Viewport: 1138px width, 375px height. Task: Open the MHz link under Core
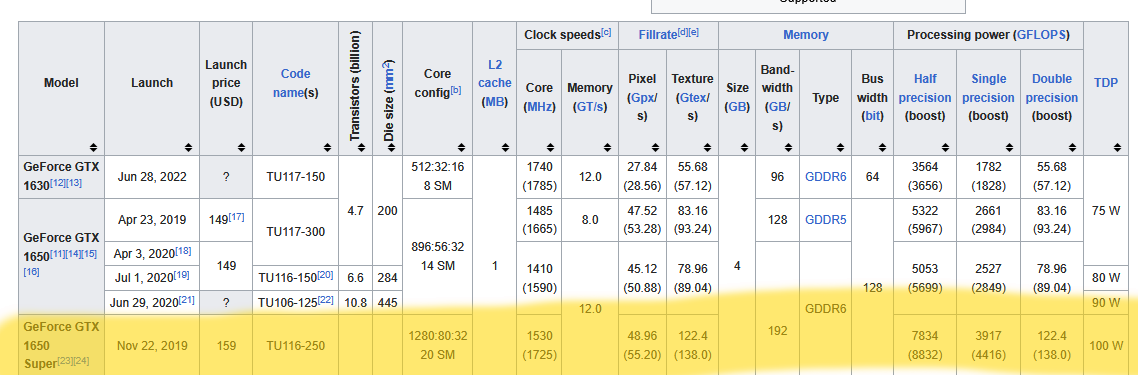click(x=539, y=107)
